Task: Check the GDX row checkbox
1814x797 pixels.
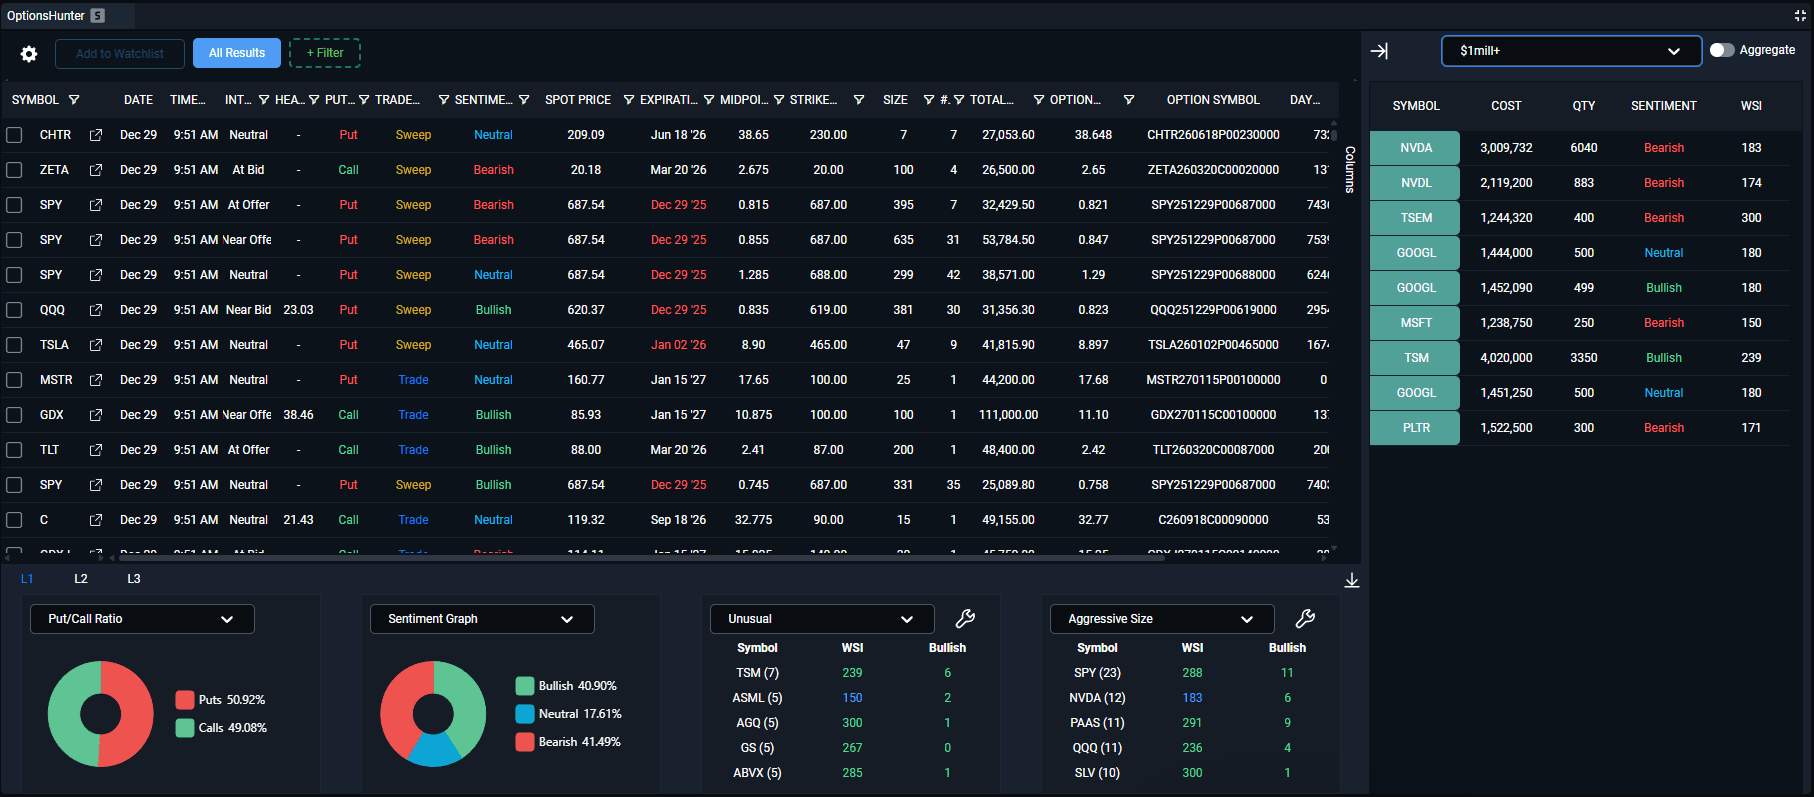Action: [14, 415]
